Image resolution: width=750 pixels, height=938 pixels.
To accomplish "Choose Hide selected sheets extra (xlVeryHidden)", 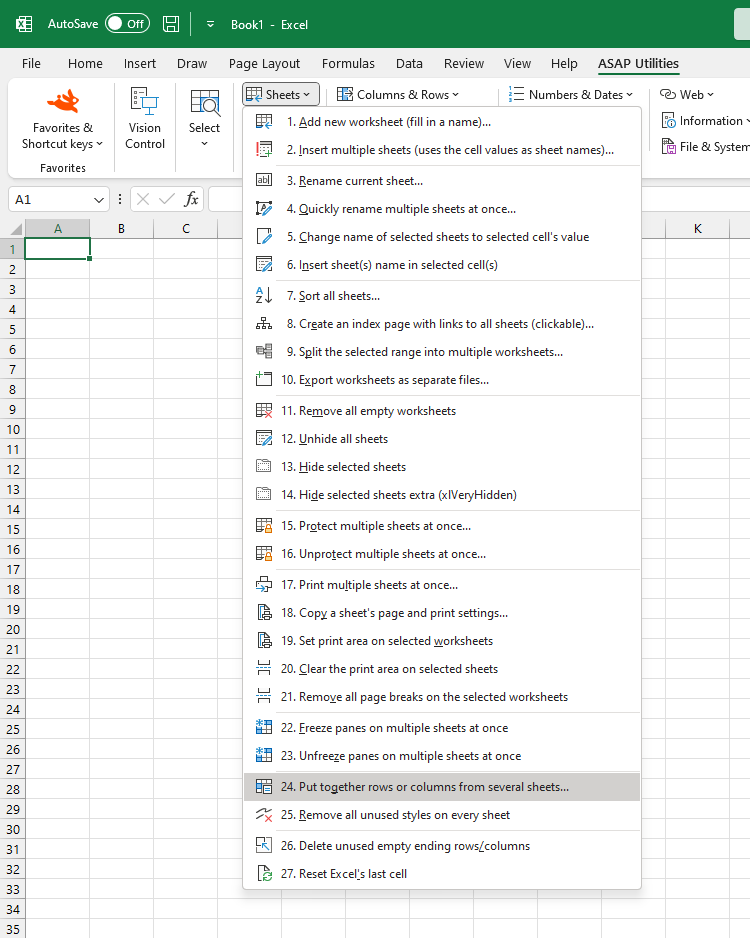I will click(x=442, y=495).
